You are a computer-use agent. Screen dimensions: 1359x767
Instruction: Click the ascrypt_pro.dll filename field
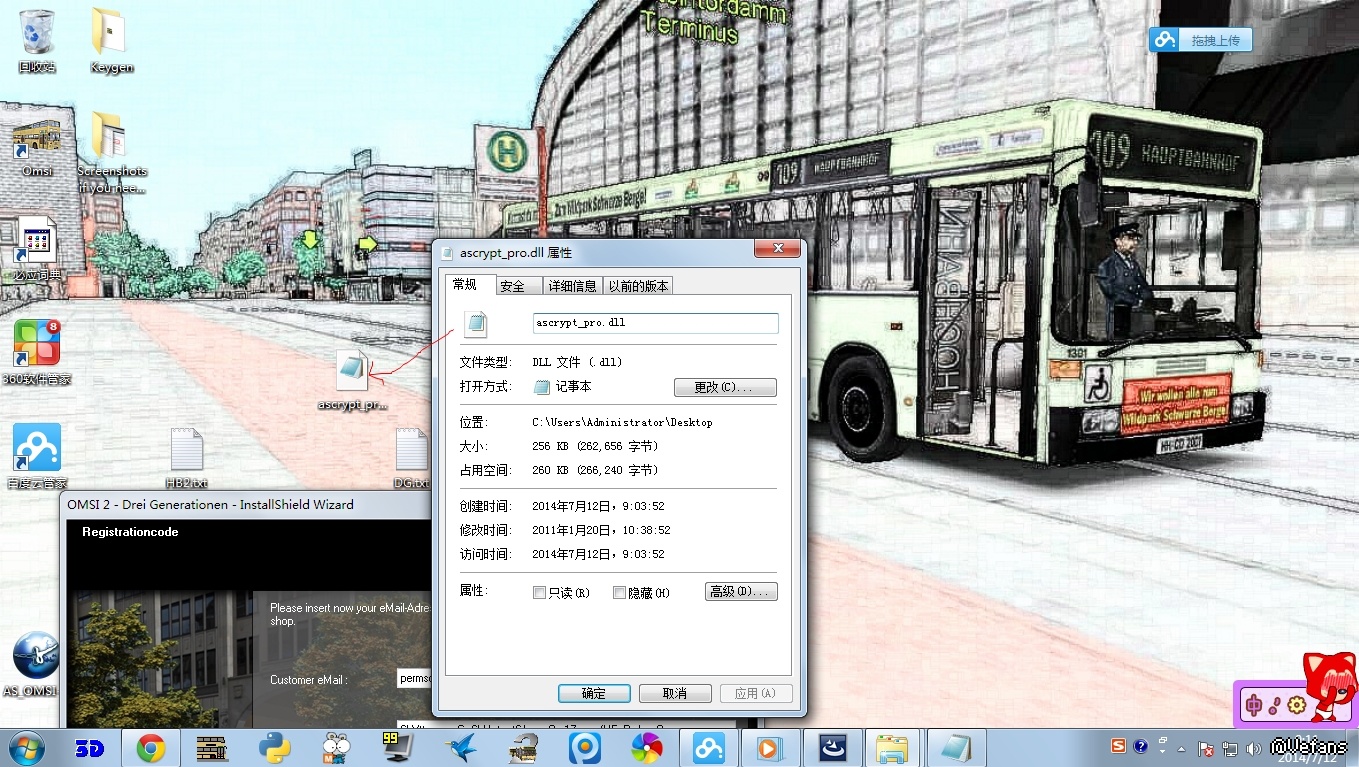coord(655,323)
